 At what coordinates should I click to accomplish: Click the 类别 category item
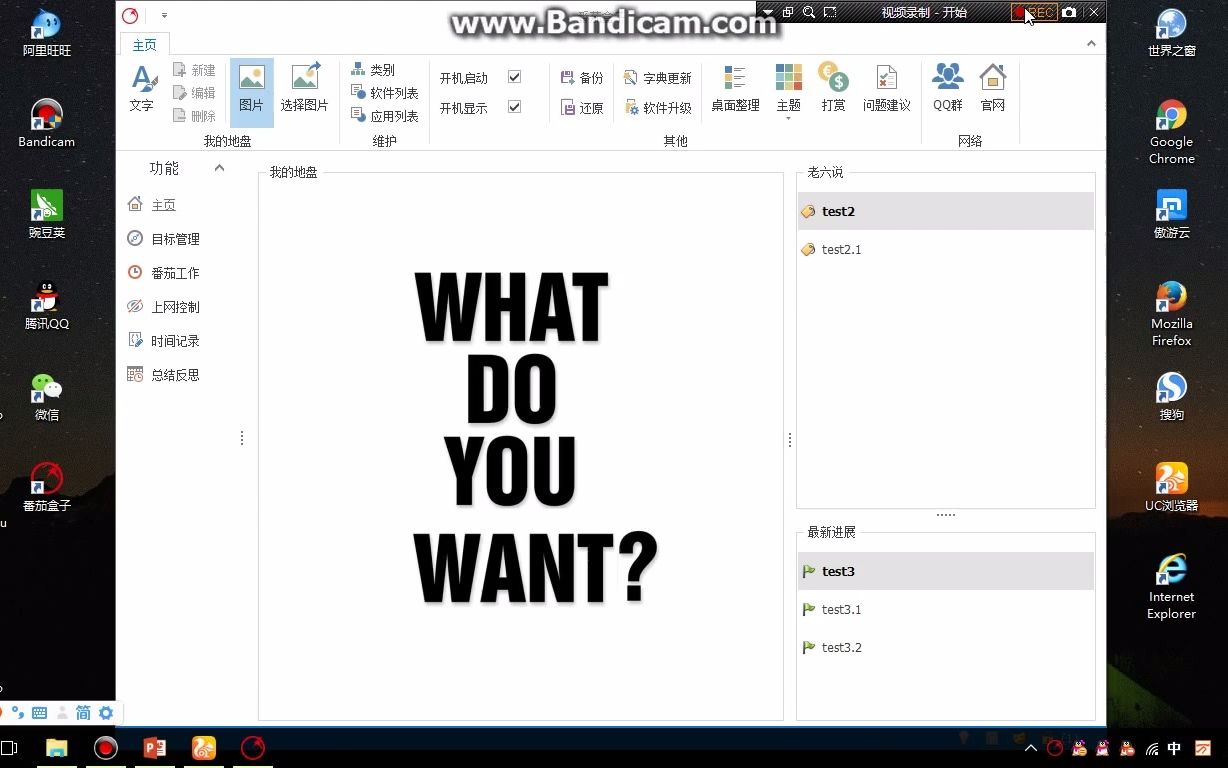coord(373,70)
